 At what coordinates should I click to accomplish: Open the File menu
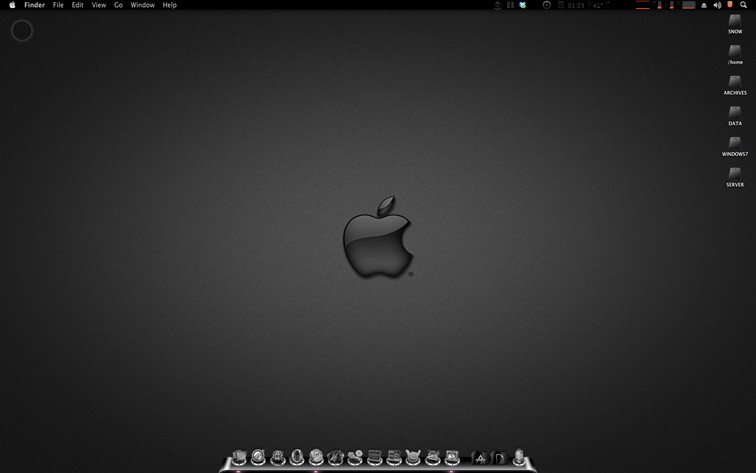tap(58, 5)
